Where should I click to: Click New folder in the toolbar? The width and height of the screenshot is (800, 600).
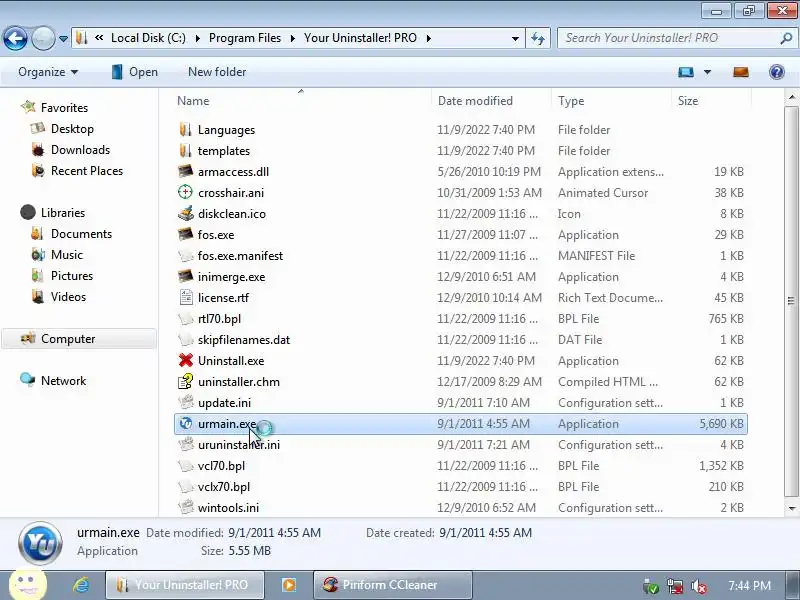coord(217,72)
